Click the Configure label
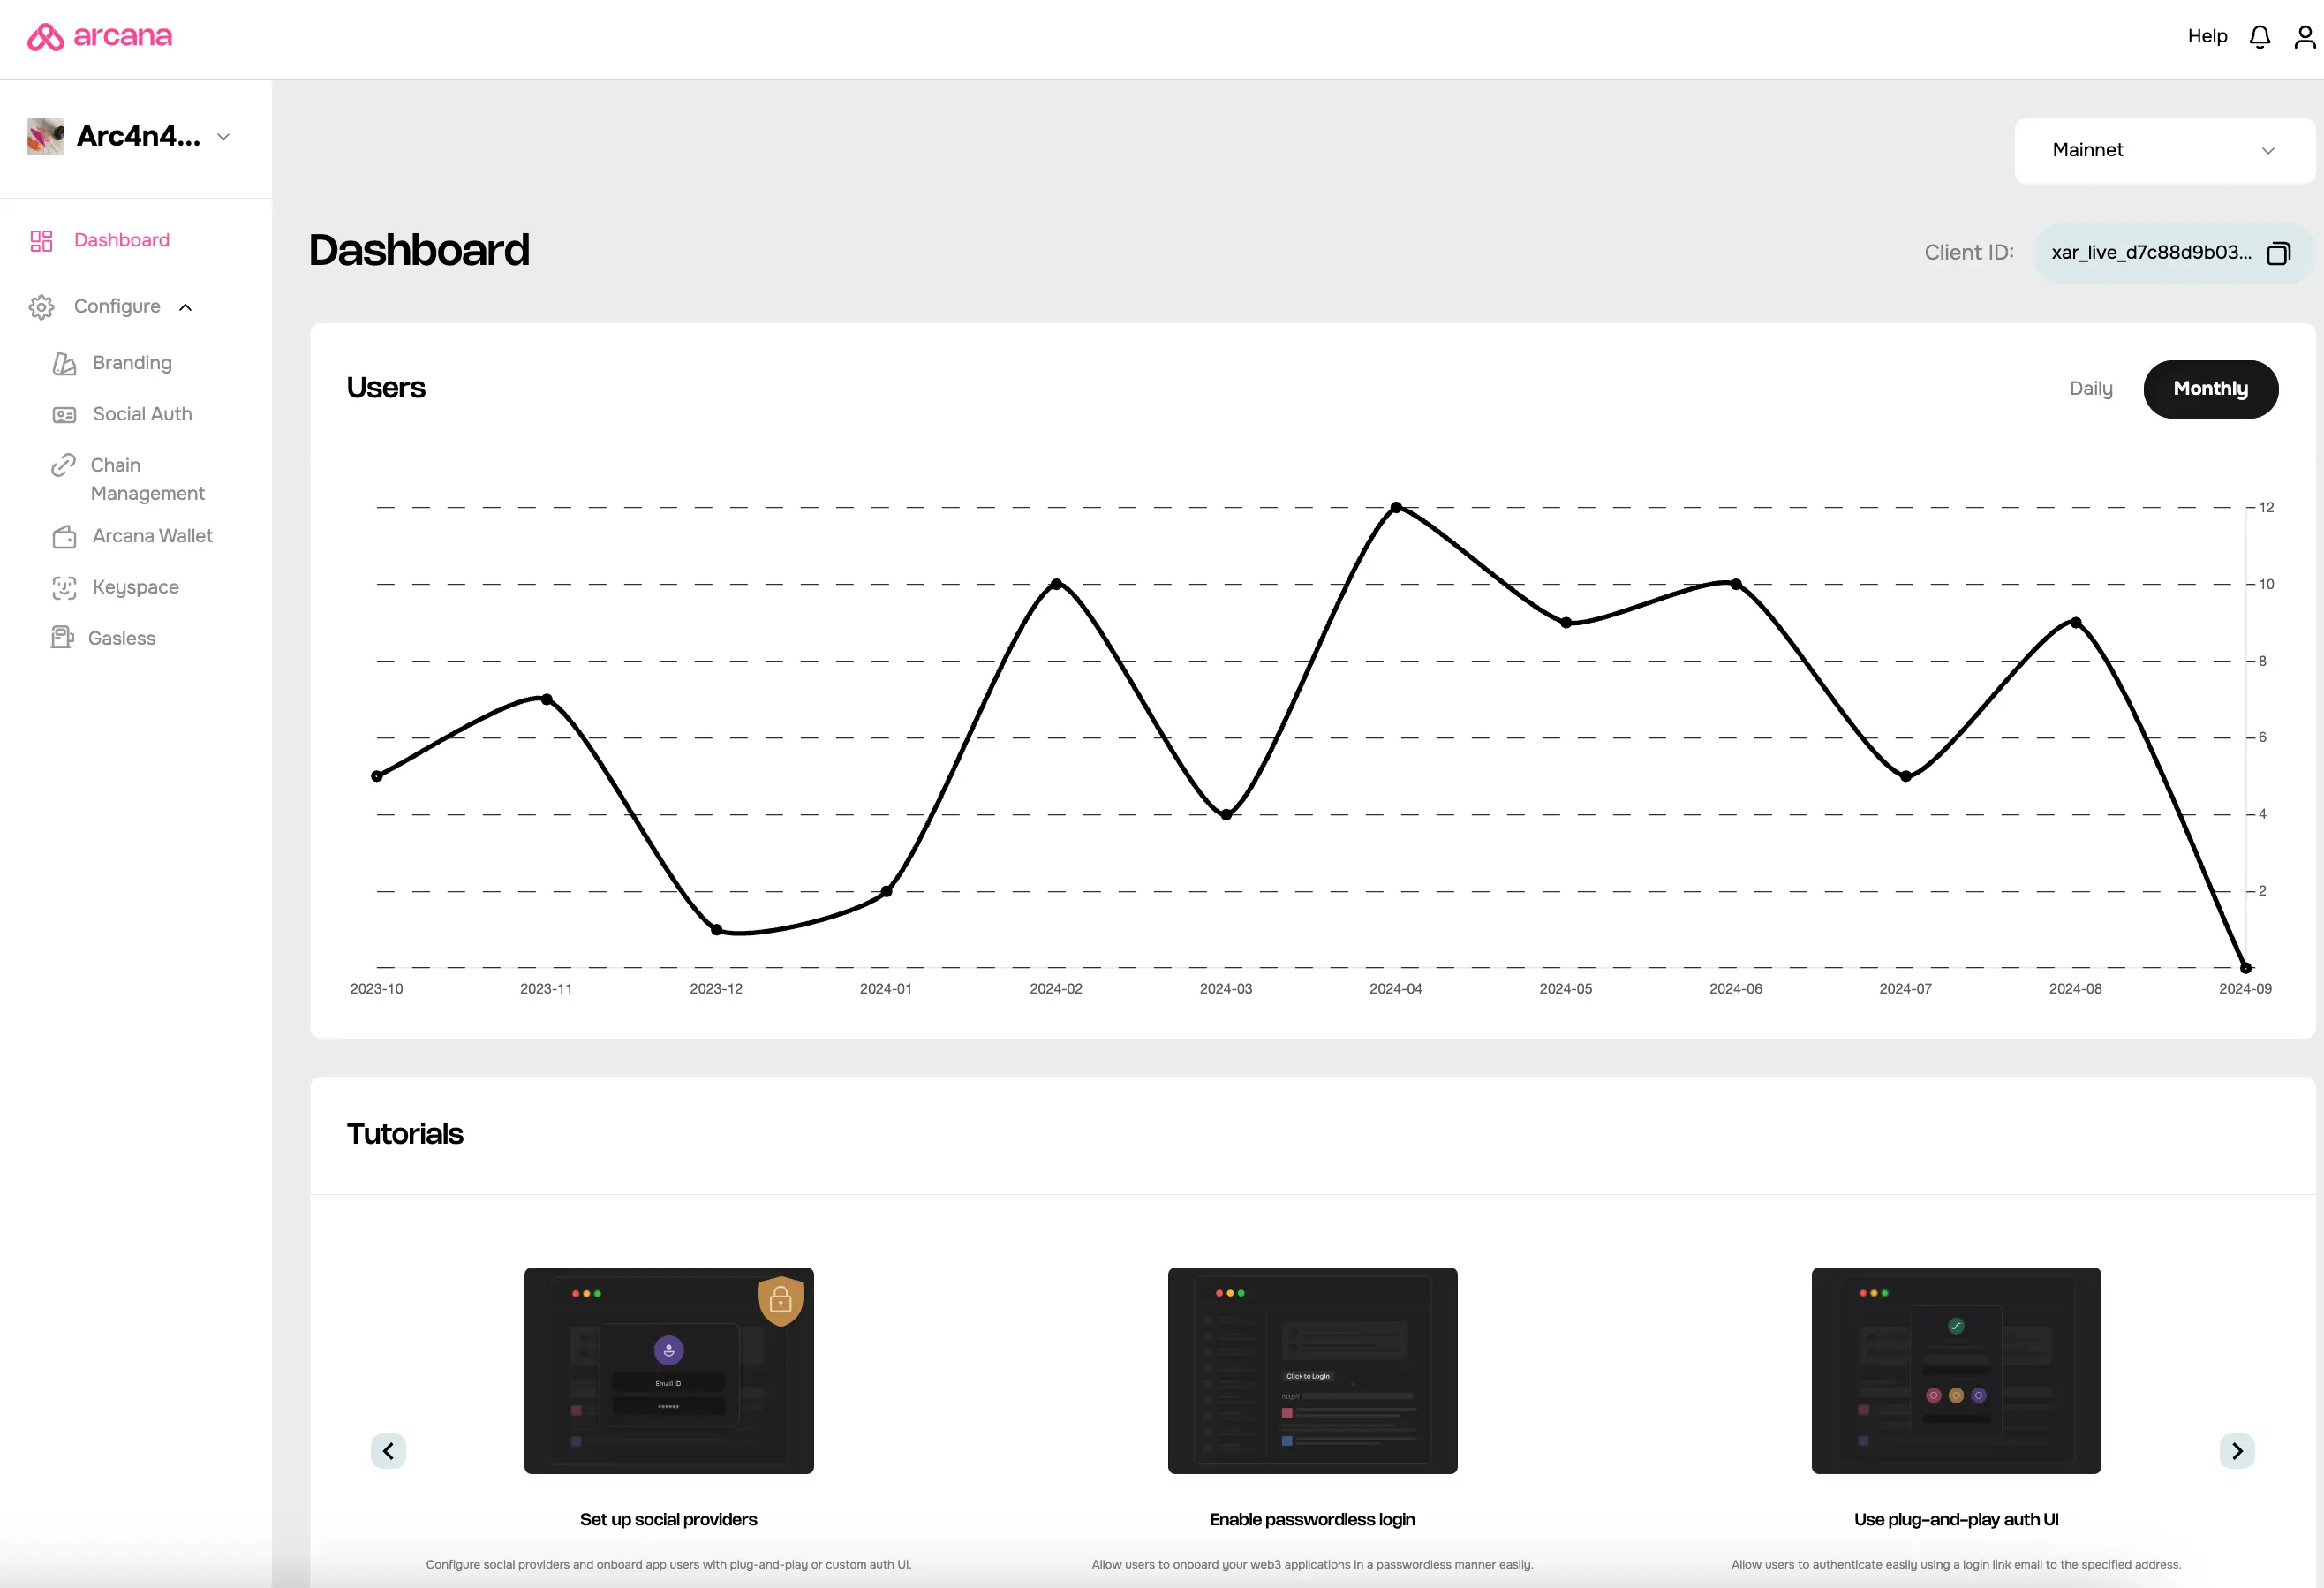The image size is (2324, 1588). pyautogui.click(x=117, y=306)
